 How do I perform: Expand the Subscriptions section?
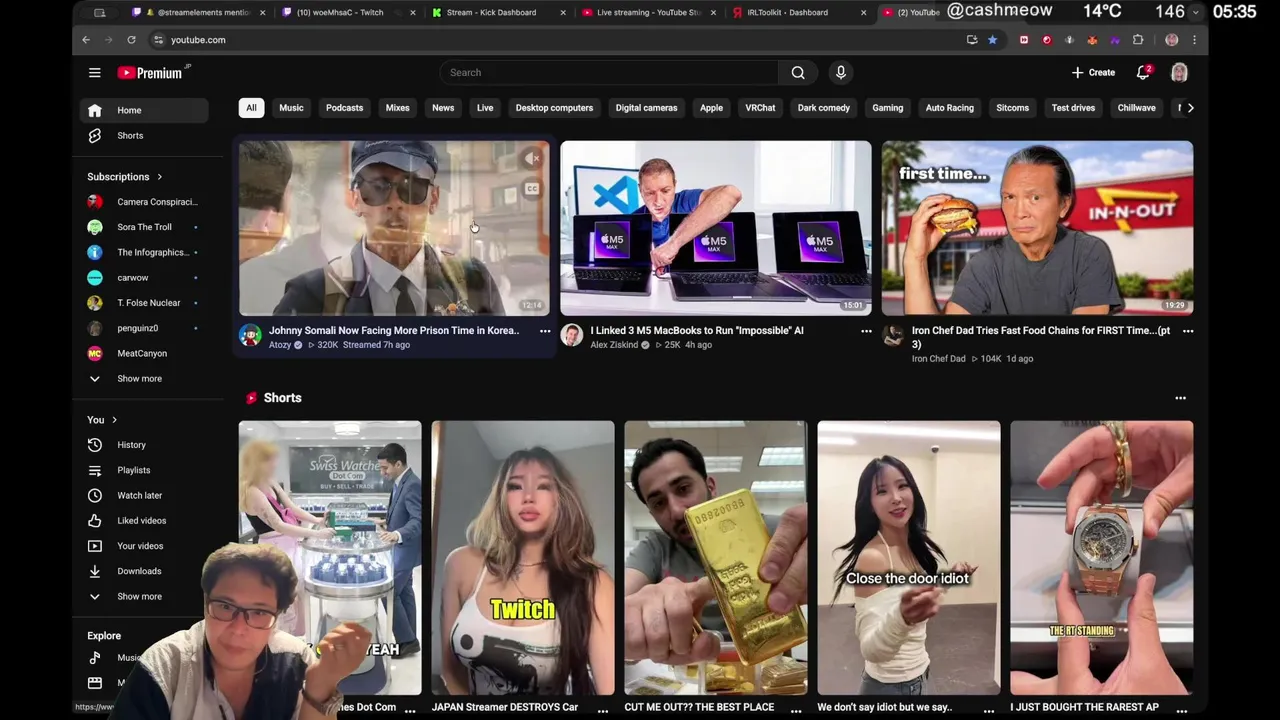pyautogui.click(x=125, y=177)
